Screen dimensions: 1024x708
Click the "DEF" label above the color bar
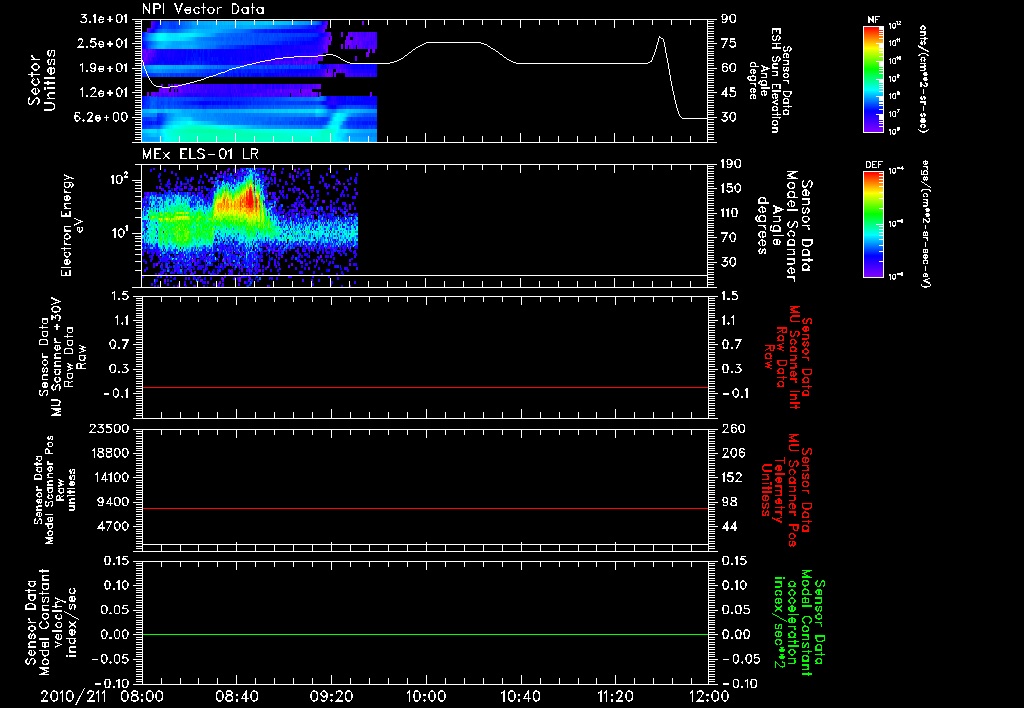(874, 165)
